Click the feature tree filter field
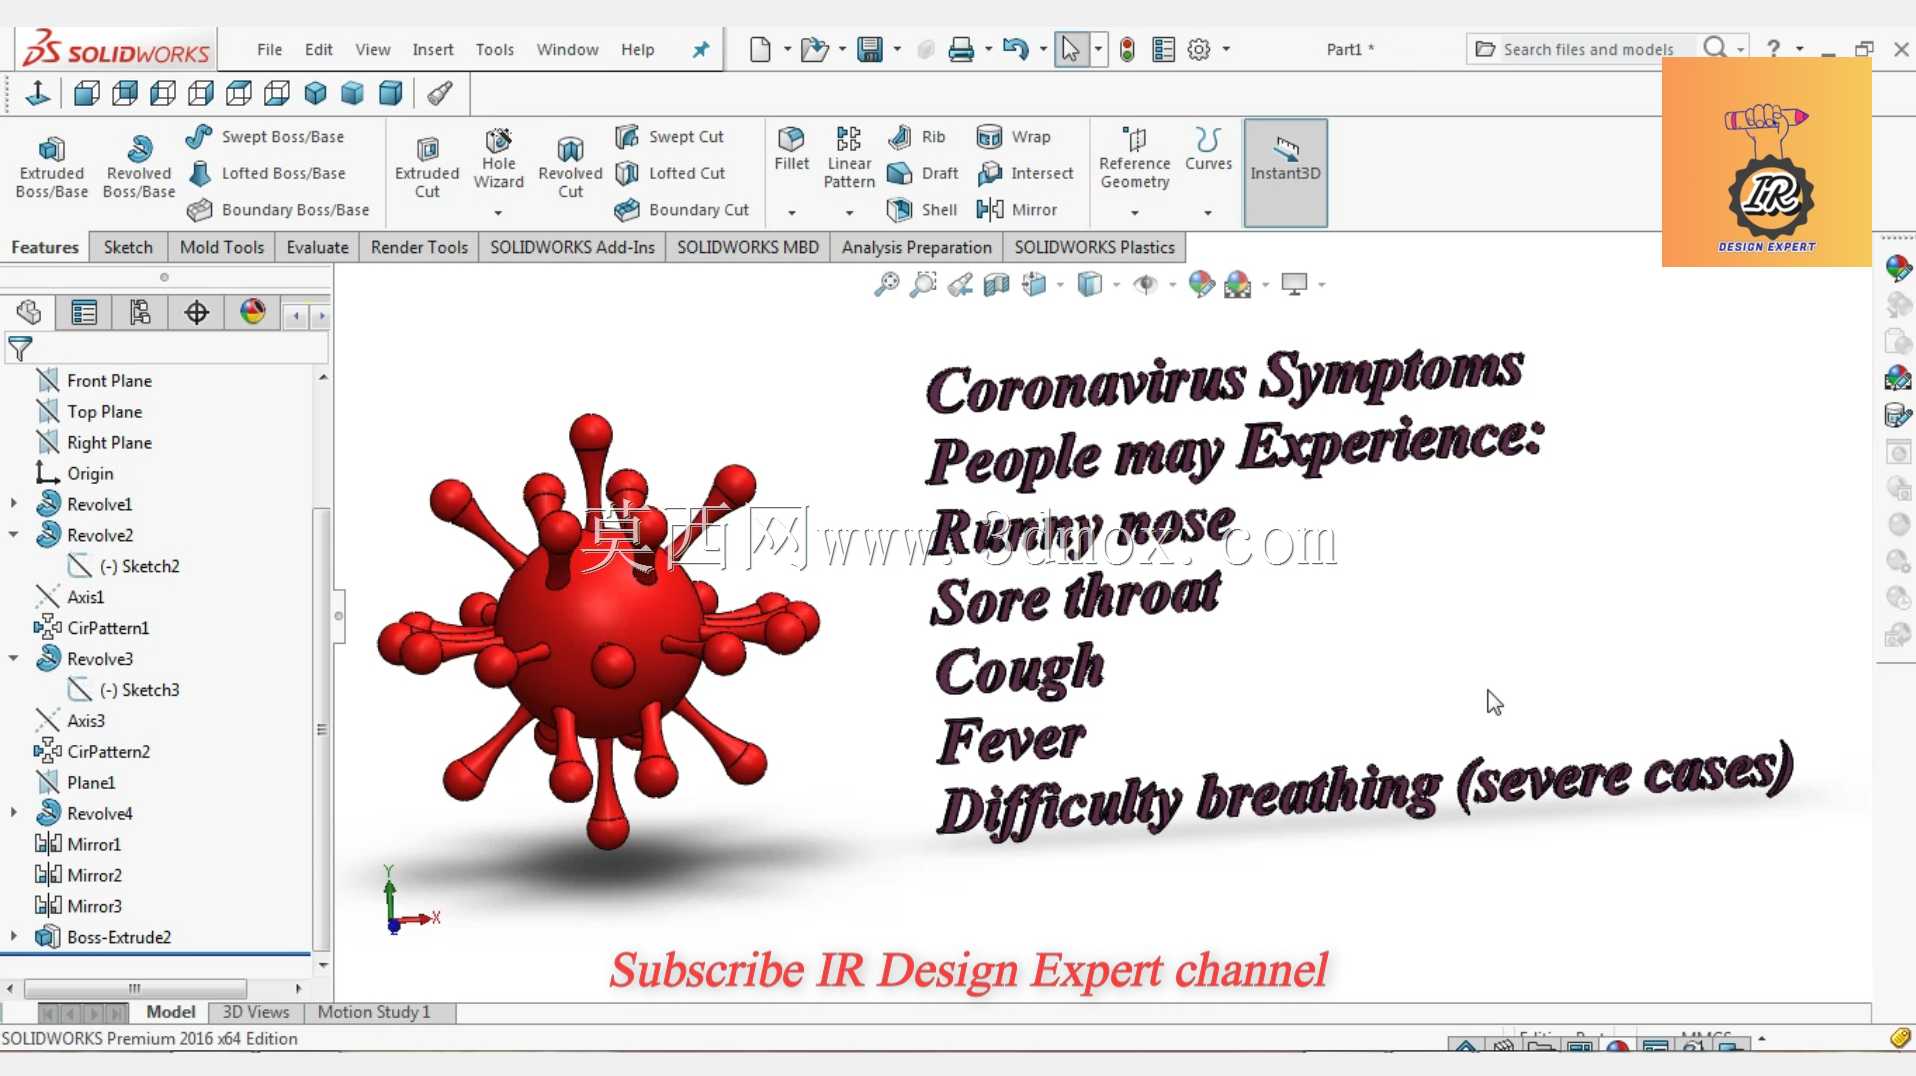 coord(167,348)
